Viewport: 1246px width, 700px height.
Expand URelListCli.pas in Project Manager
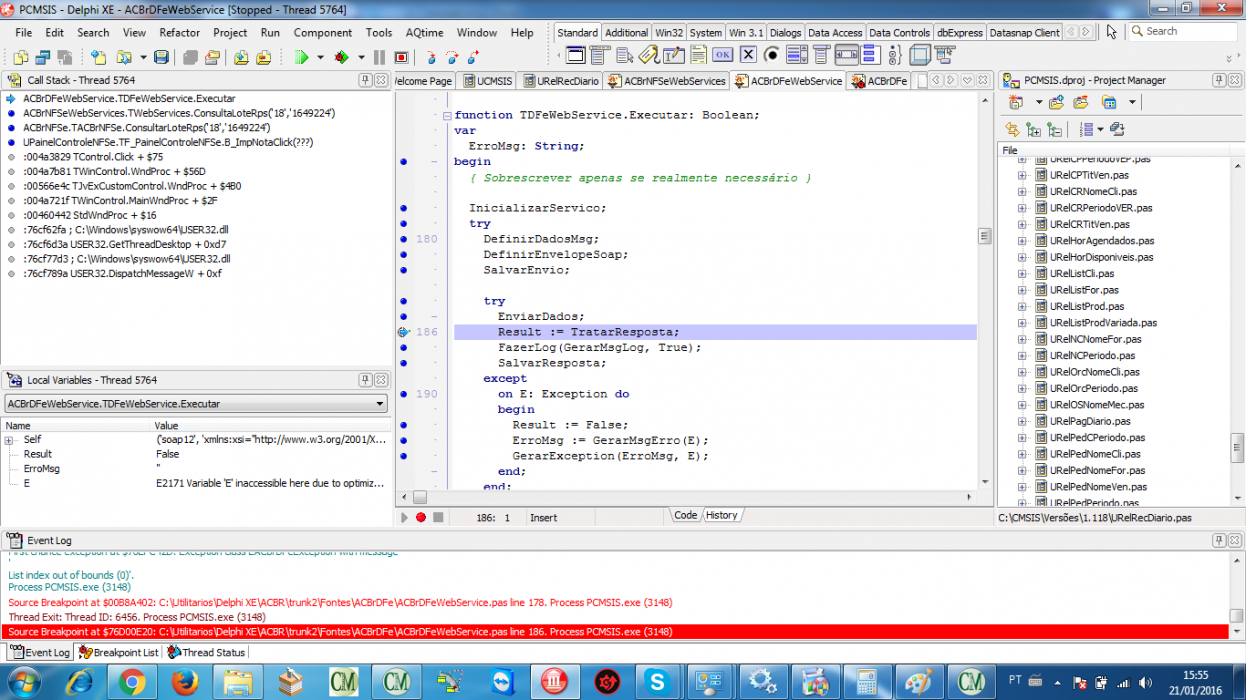click(x=1022, y=273)
